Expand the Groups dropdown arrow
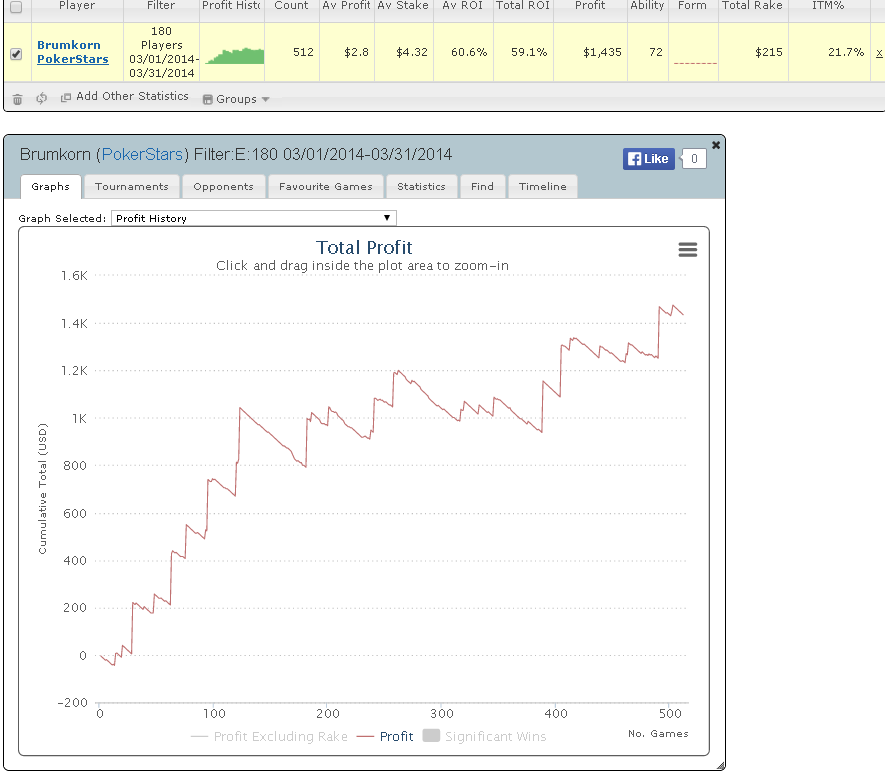Image resolution: width=885 pixels, height=774 pixels. tap(265, 99)
